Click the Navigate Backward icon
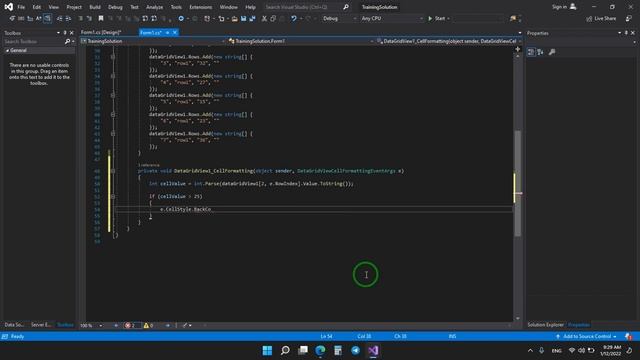This screenshot has height=360, width=640. tap(181, 18)
